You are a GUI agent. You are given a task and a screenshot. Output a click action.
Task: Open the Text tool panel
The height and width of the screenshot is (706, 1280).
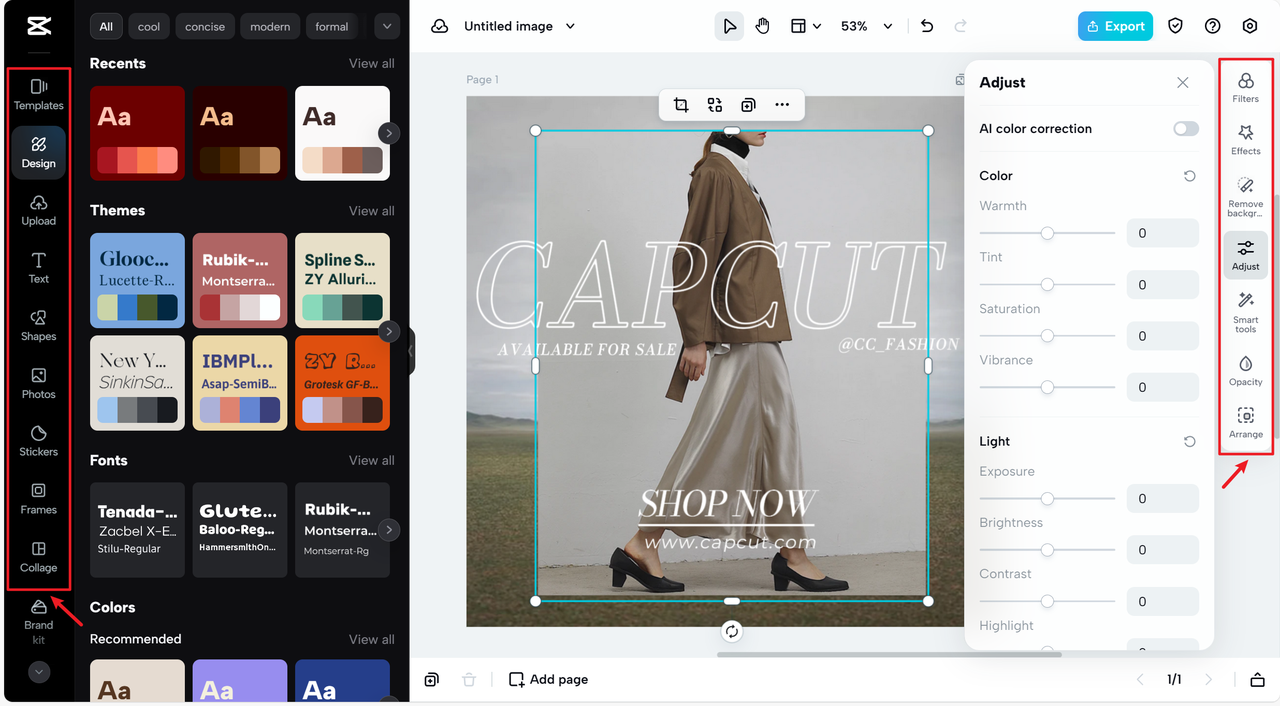click(x=39, y=268)
